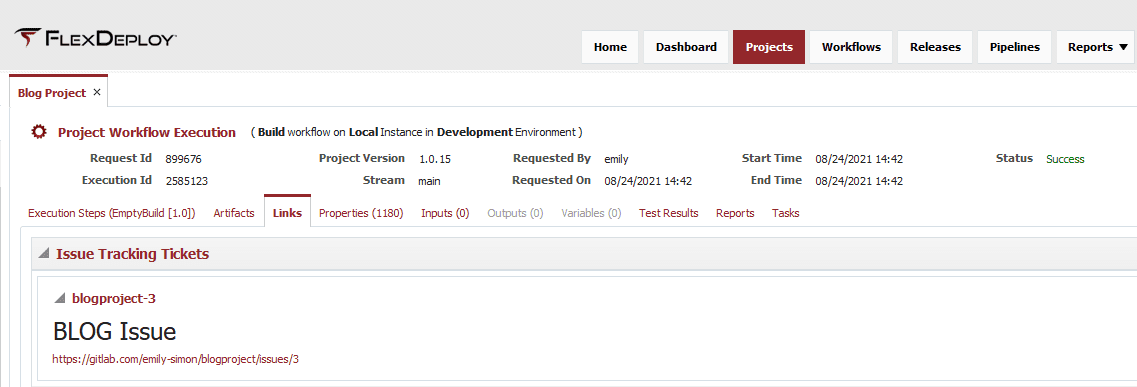Go to the Home page
The image size is (1137, 387).
coord(610,47)
